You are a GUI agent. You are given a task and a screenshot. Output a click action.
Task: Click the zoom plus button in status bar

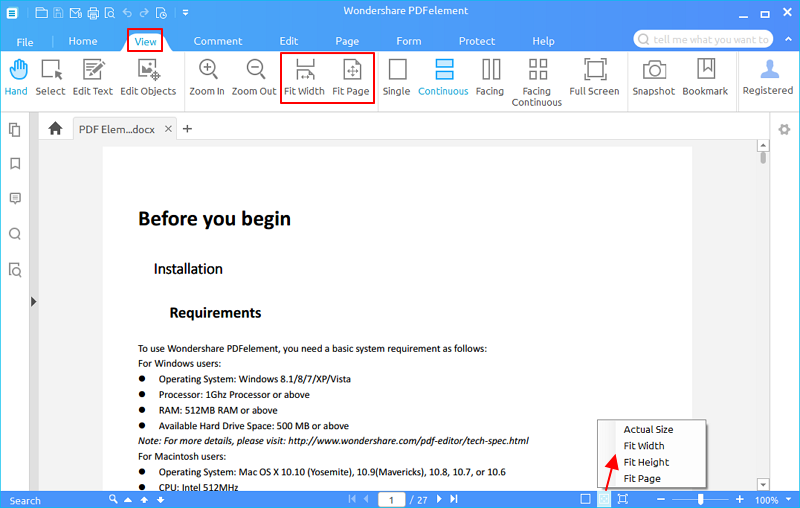(740, 499)
